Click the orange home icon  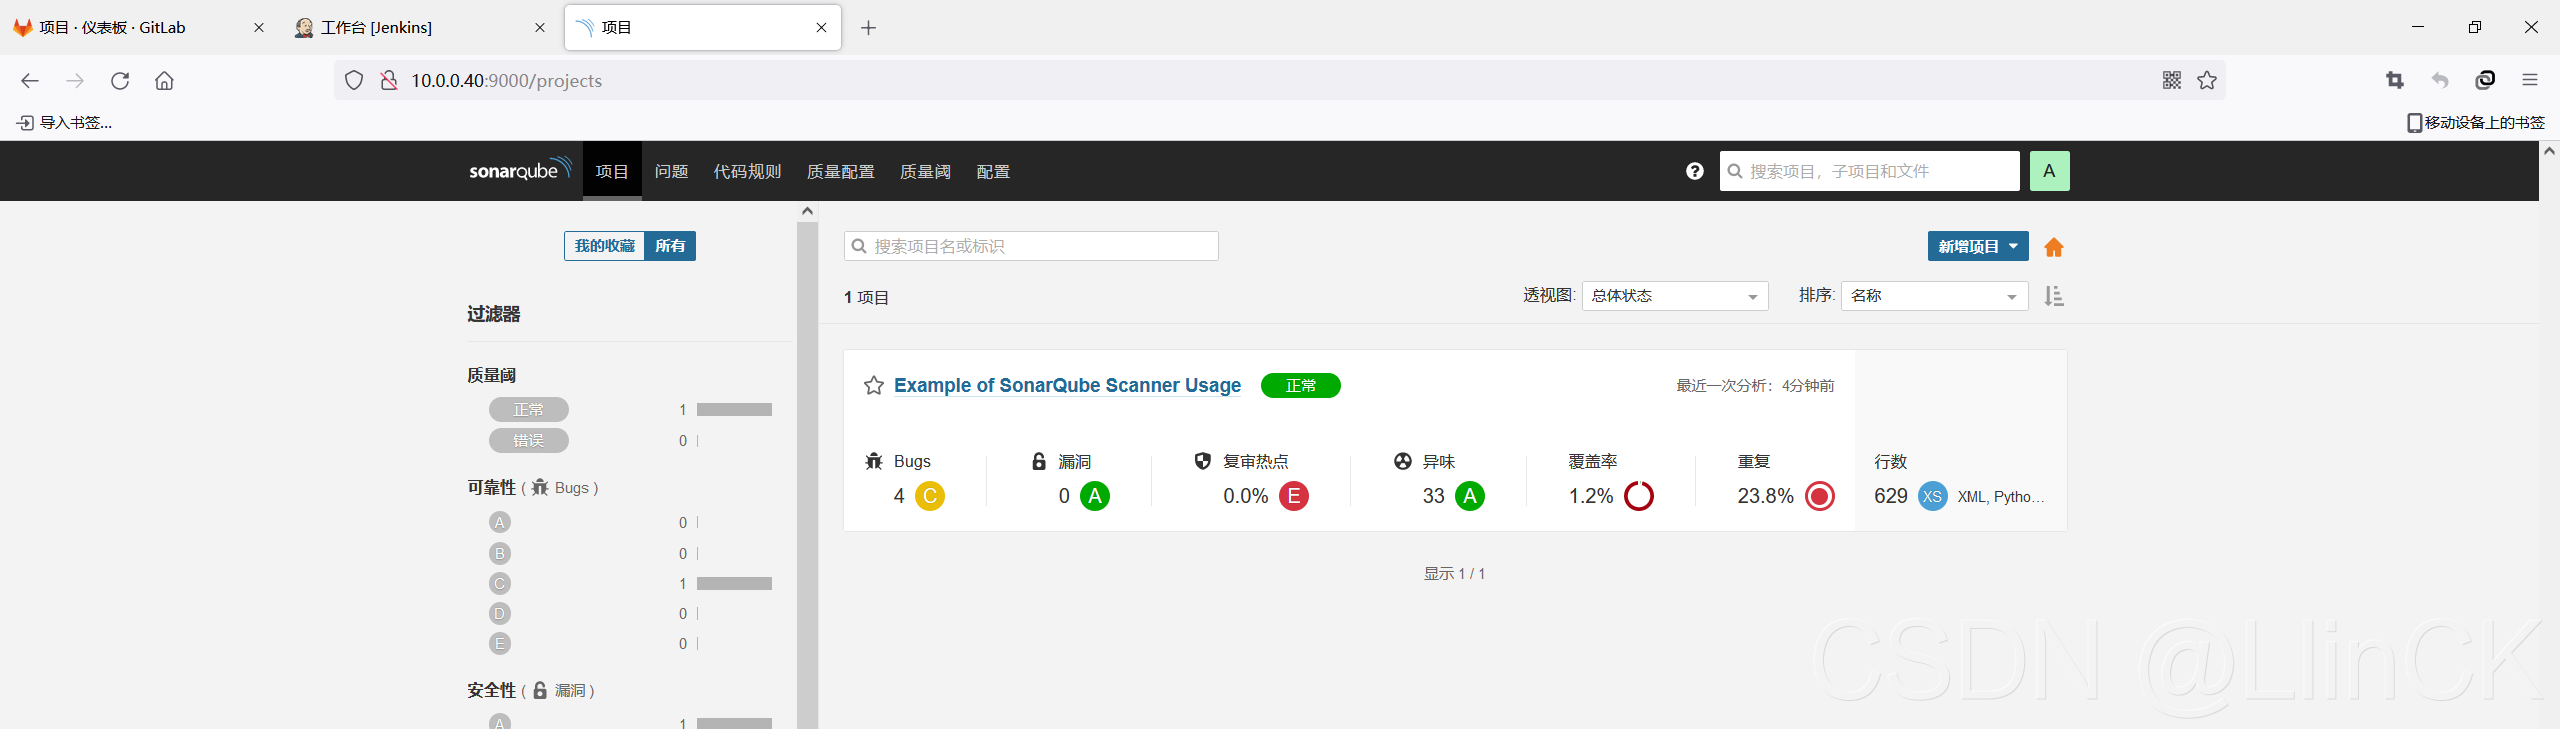(x=2053, y=247)
